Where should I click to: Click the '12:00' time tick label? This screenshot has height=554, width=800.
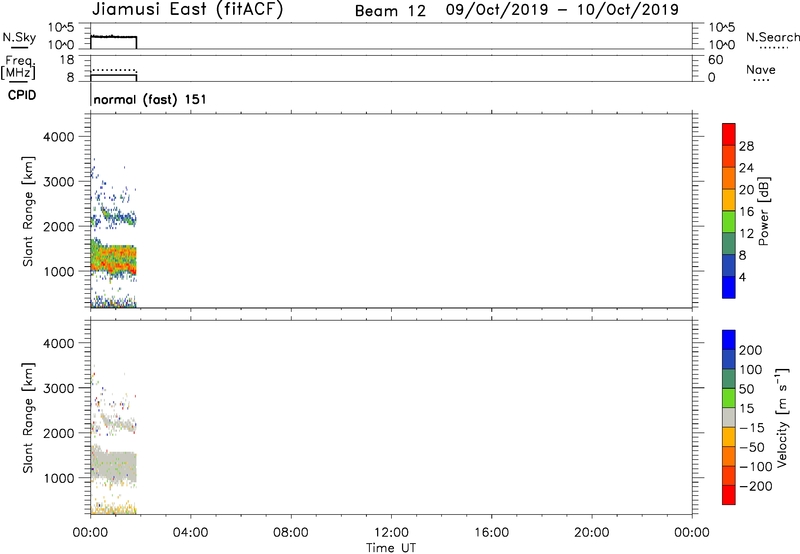click(x=391, y=533)
